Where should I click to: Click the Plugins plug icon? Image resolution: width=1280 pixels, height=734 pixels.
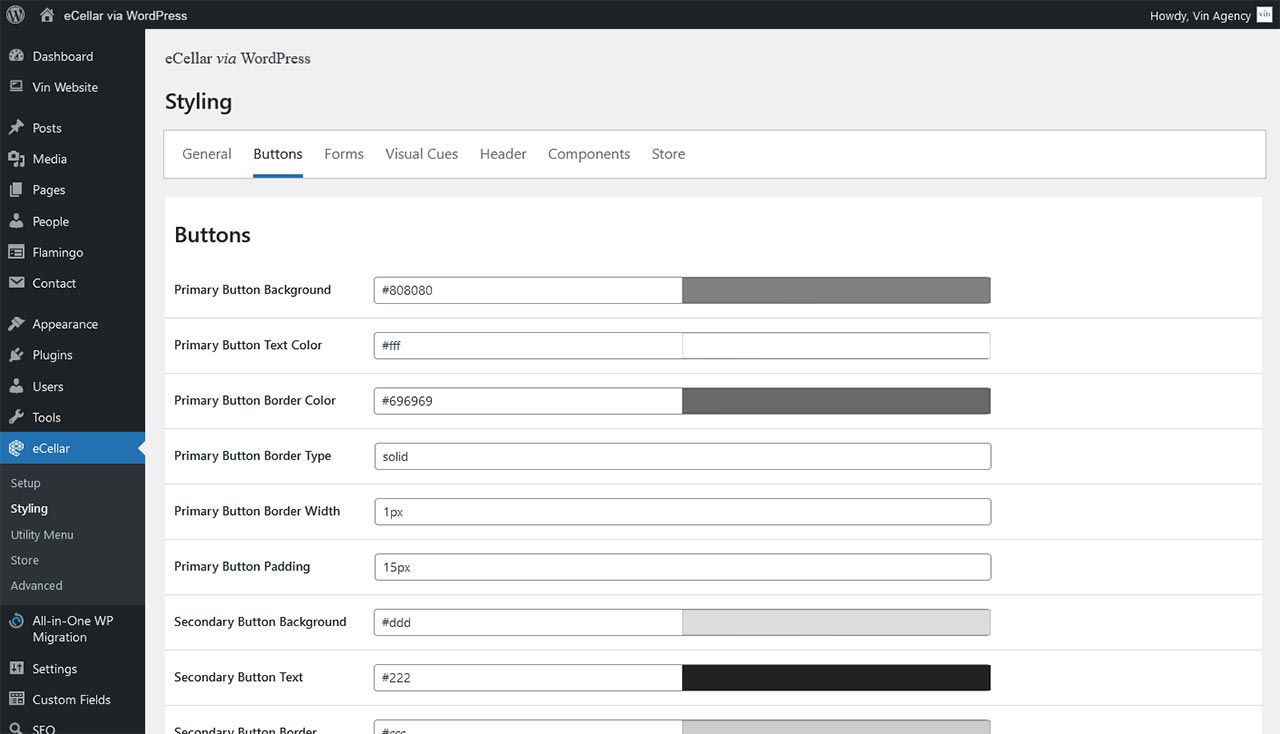point(16,355)
